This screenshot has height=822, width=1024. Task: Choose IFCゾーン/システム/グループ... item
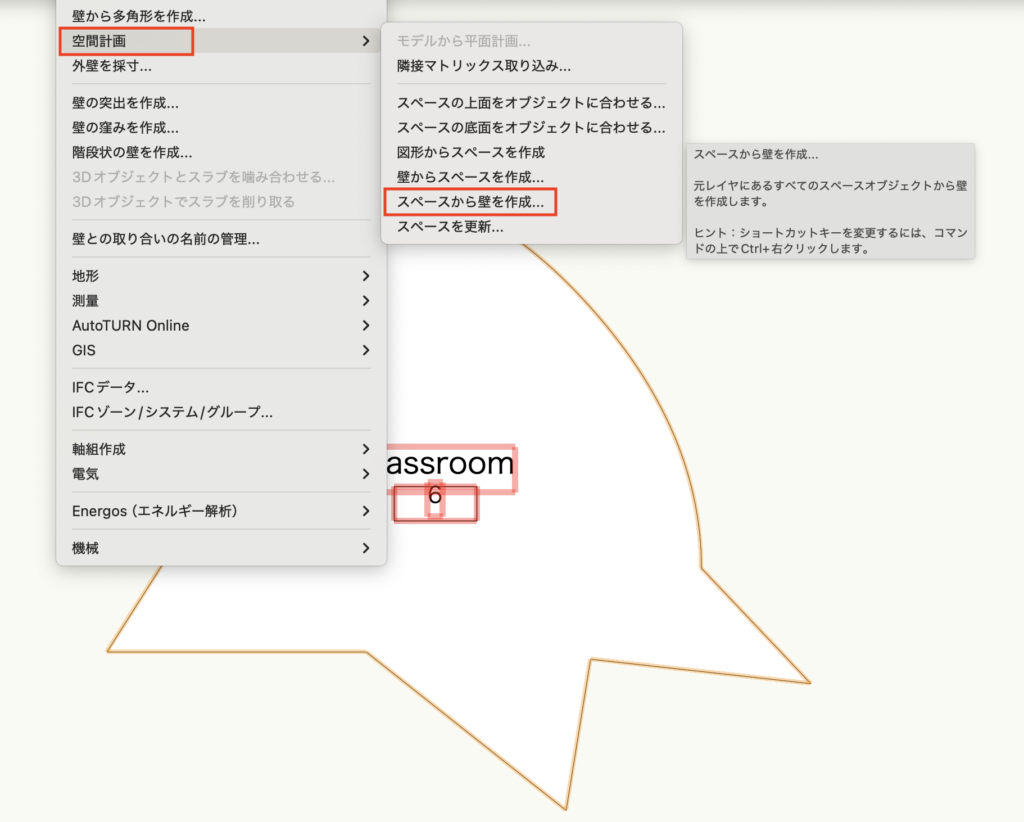pos(172,412)
